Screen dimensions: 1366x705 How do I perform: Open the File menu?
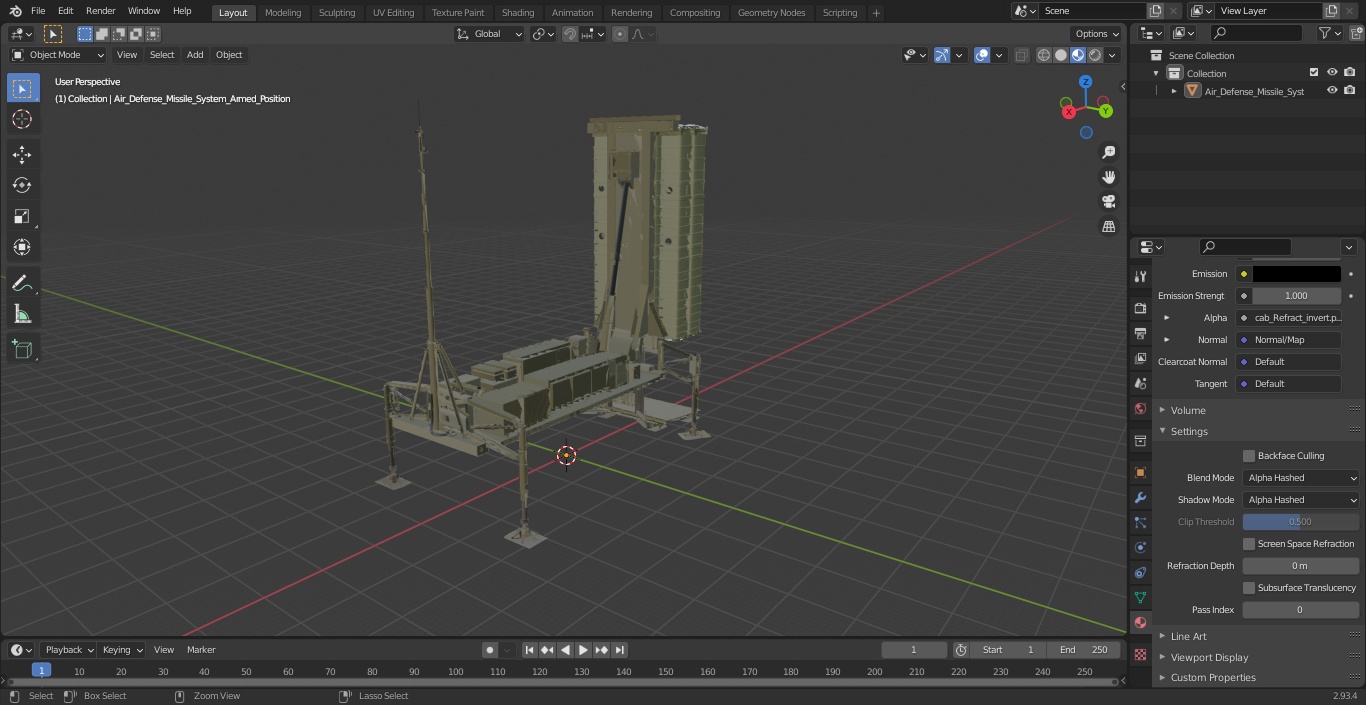(38, 11)
